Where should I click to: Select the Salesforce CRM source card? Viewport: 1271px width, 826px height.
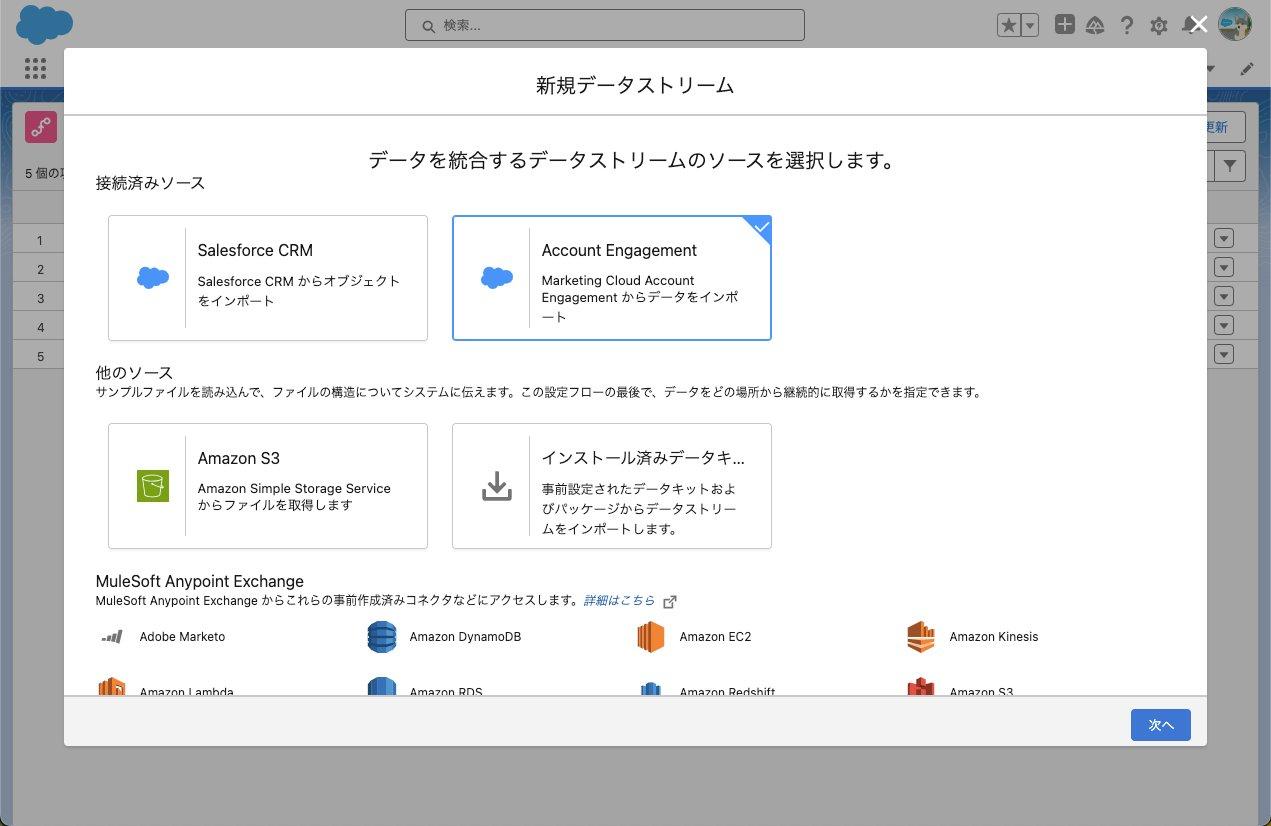[x=268, y=278]
